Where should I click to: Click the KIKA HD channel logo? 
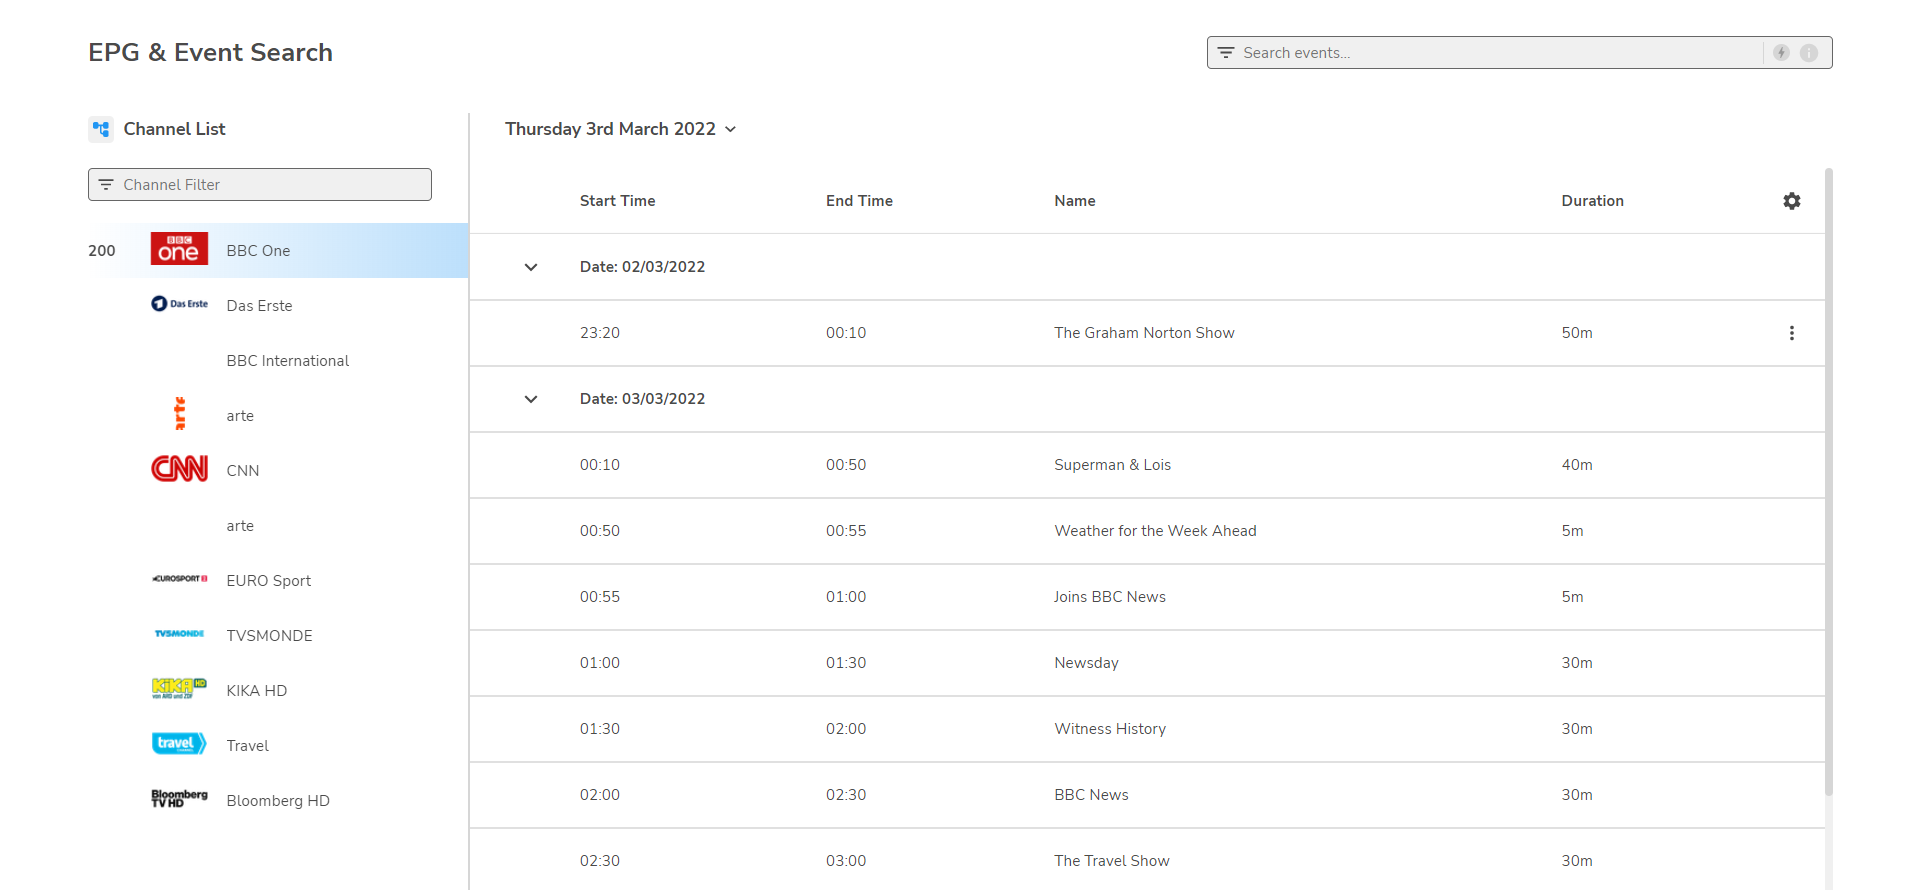point(180,689)
